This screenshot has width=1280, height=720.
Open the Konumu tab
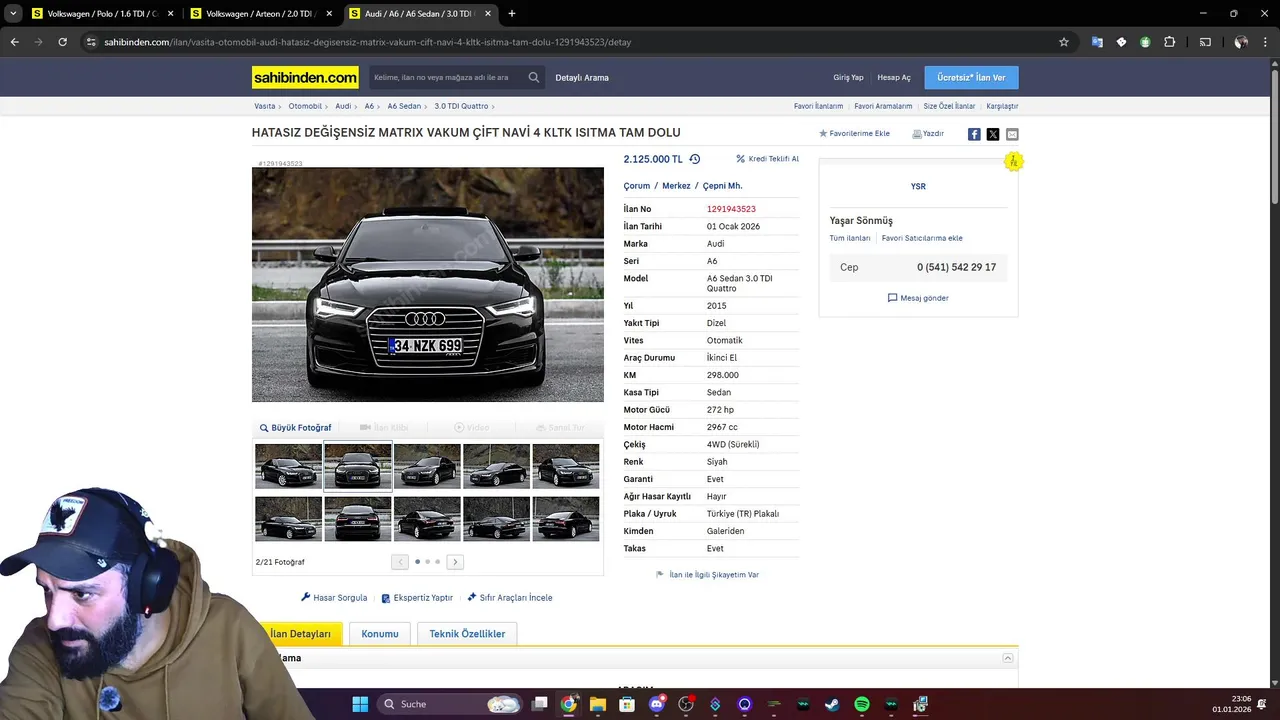coord(380,634)
